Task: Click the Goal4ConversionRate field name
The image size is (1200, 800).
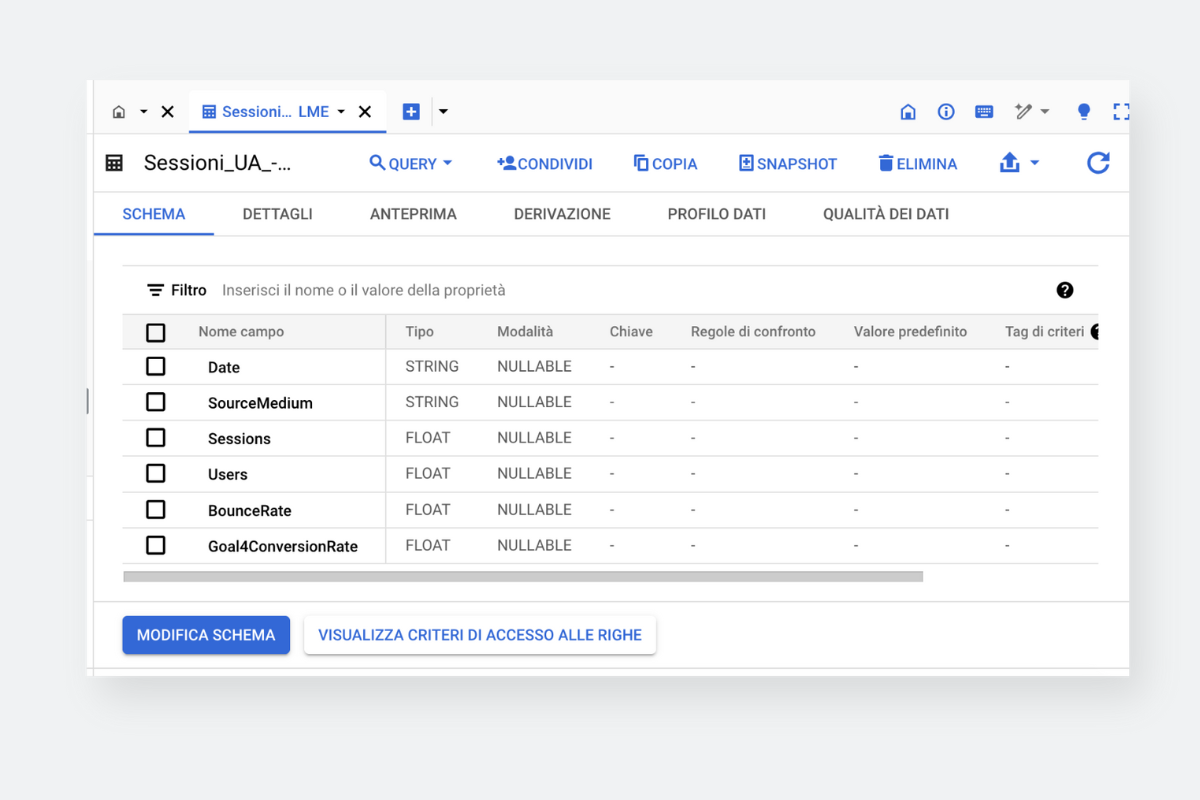Action: (283, 547)
